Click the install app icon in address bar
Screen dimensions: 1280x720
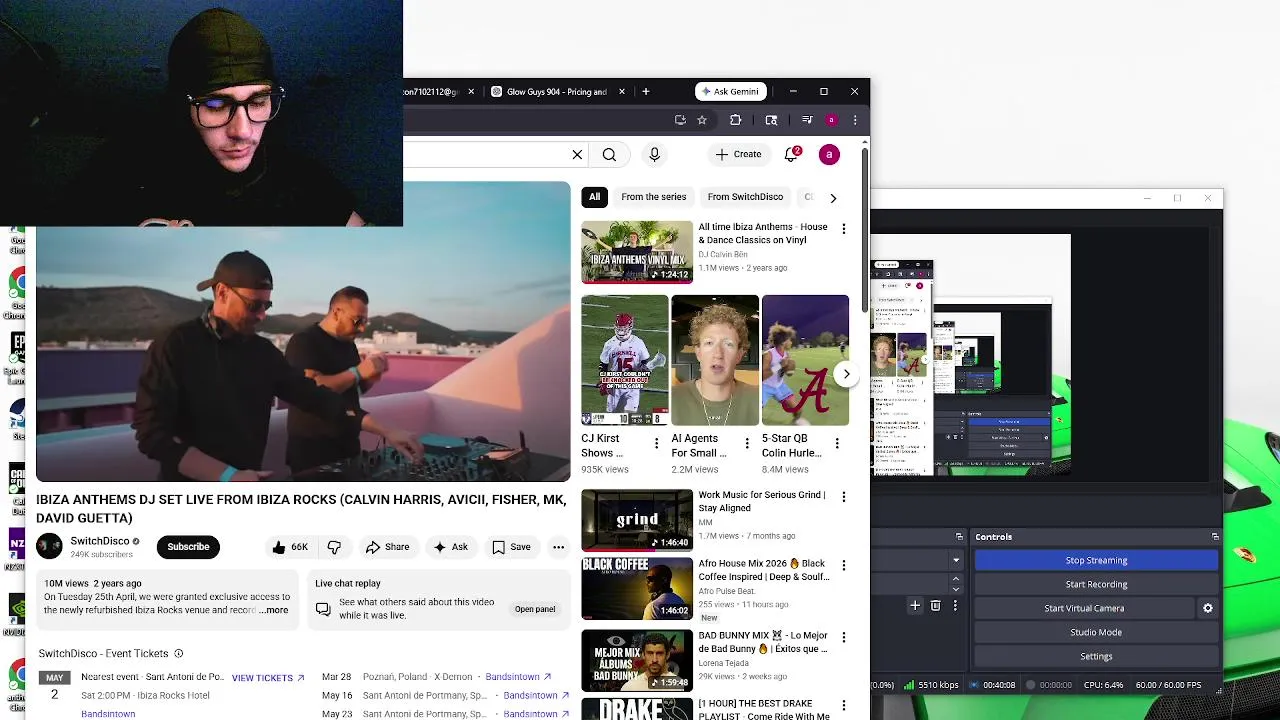click(x=680, y=120)
